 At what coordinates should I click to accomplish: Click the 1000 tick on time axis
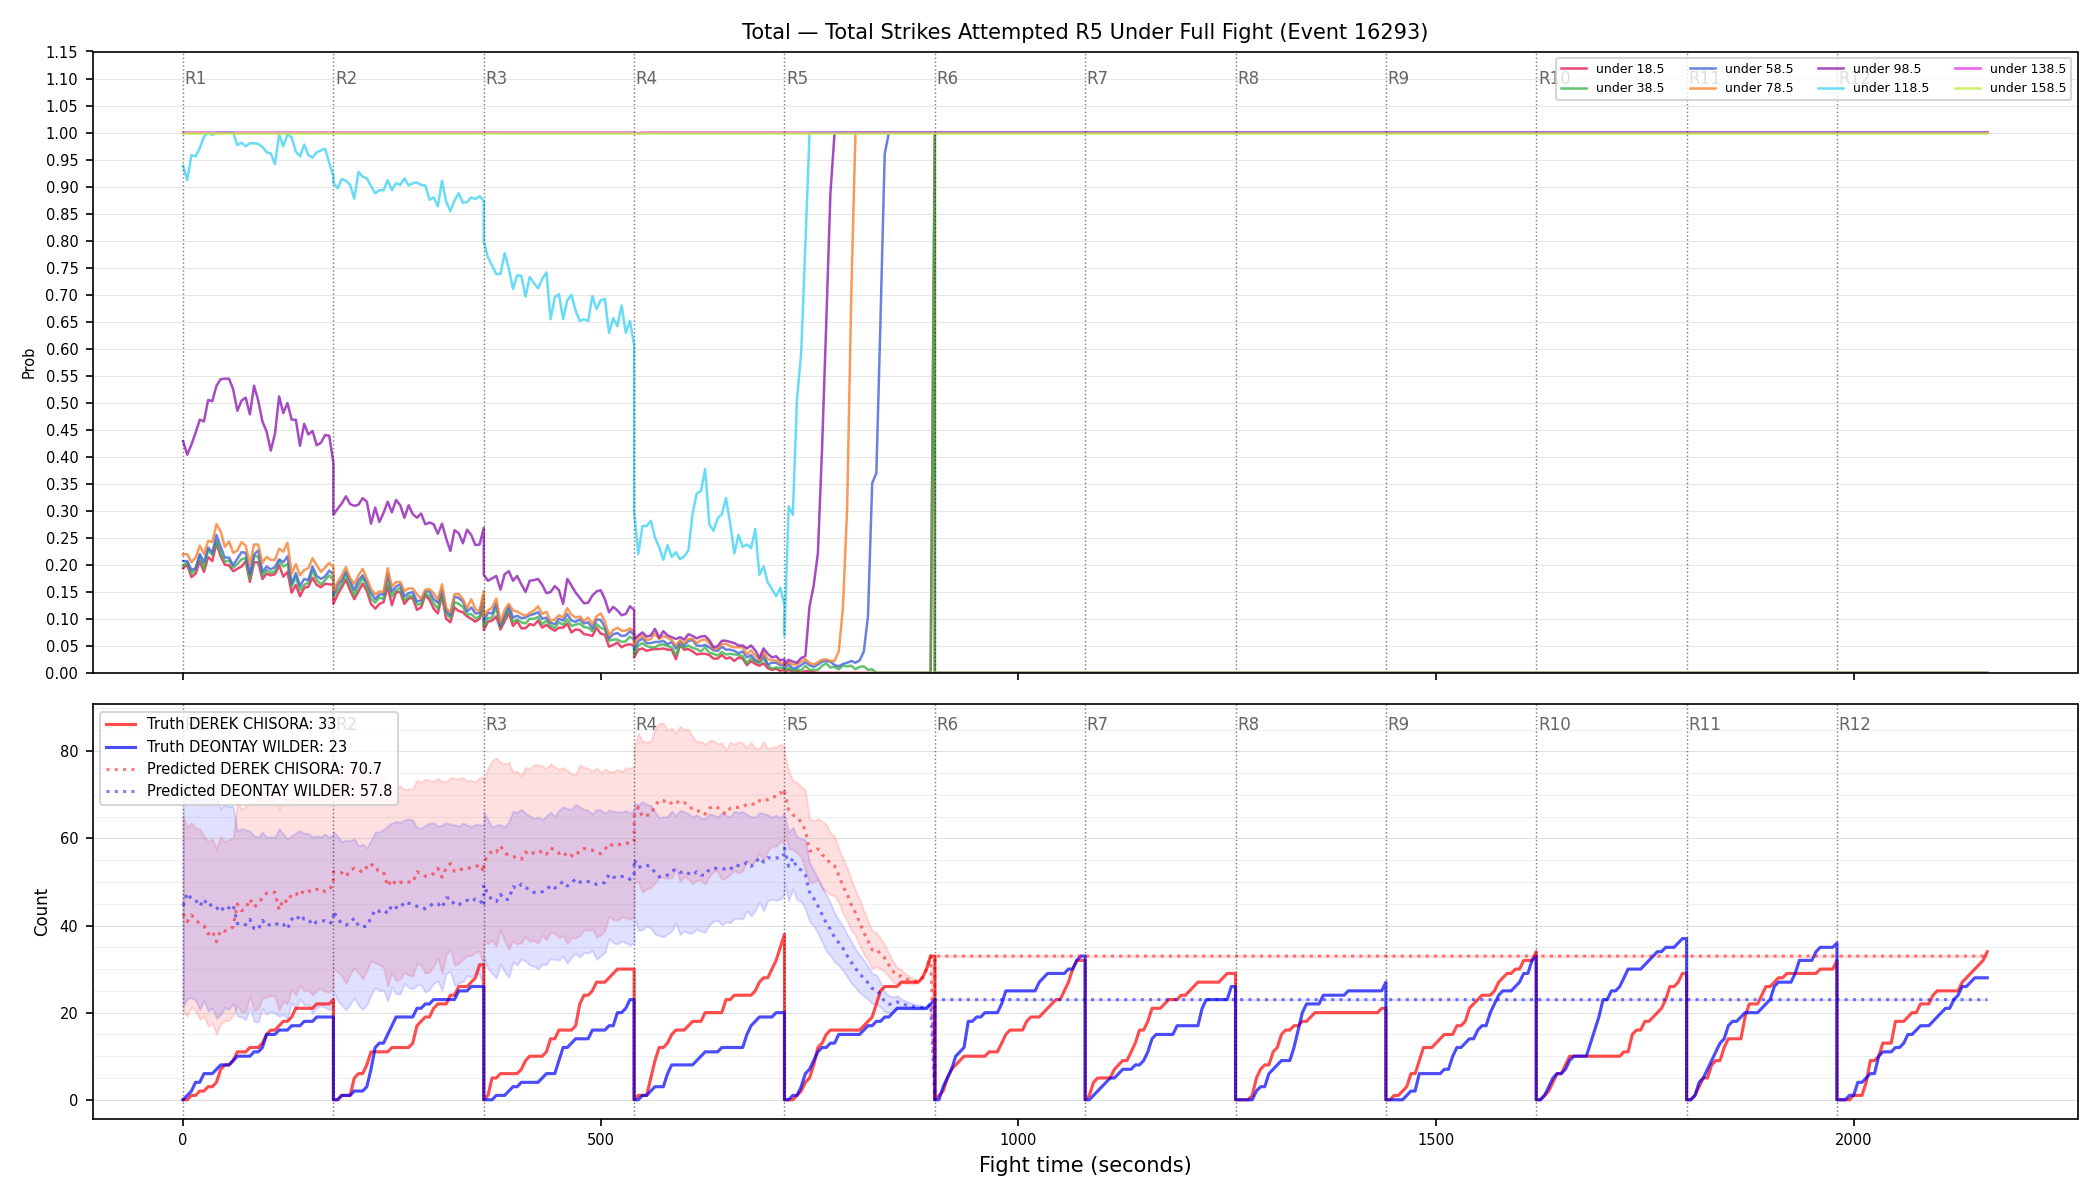pos(1018,1140)
